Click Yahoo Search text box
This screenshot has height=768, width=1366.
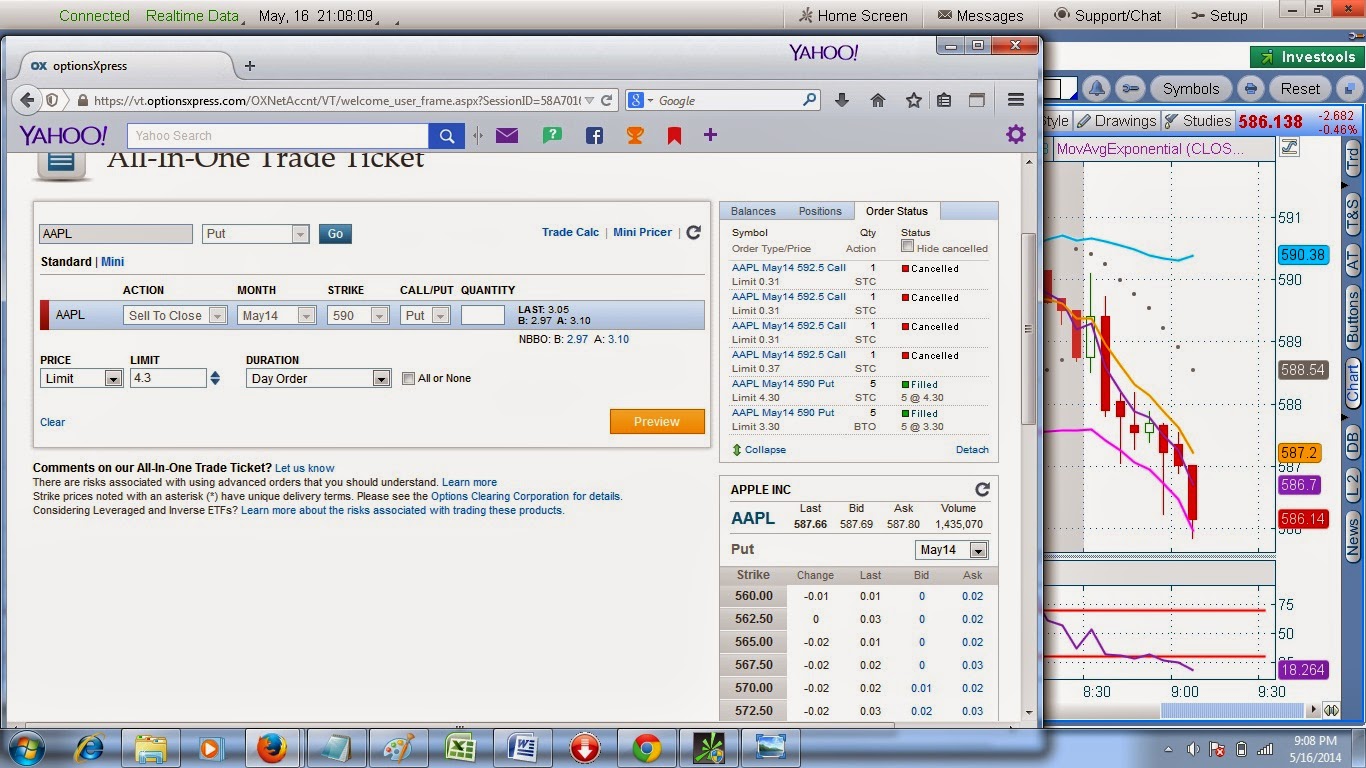278,136
